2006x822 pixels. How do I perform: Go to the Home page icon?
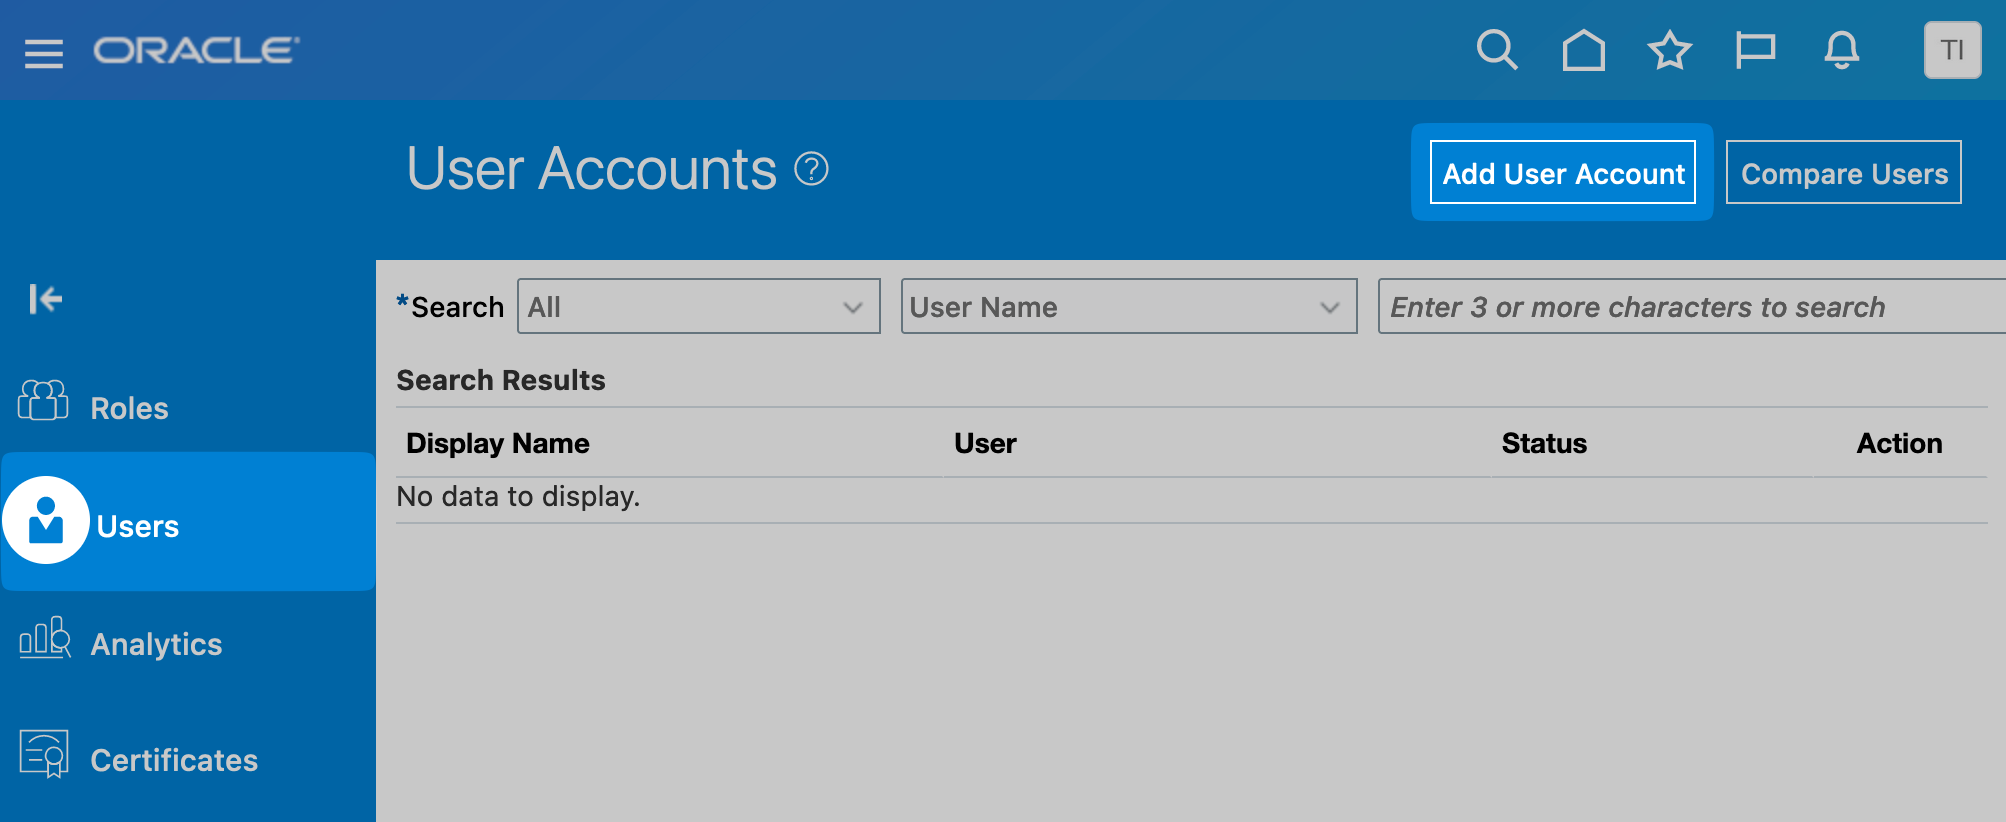coord(1583,50)
